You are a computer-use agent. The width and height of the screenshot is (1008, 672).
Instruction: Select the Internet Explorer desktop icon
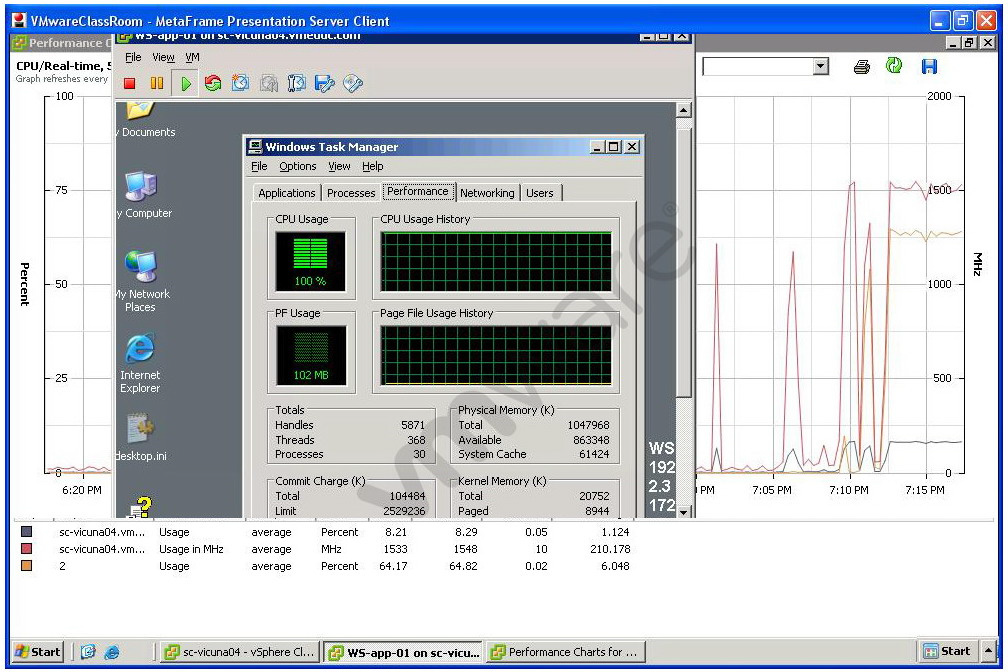click(x=140, y=363)
